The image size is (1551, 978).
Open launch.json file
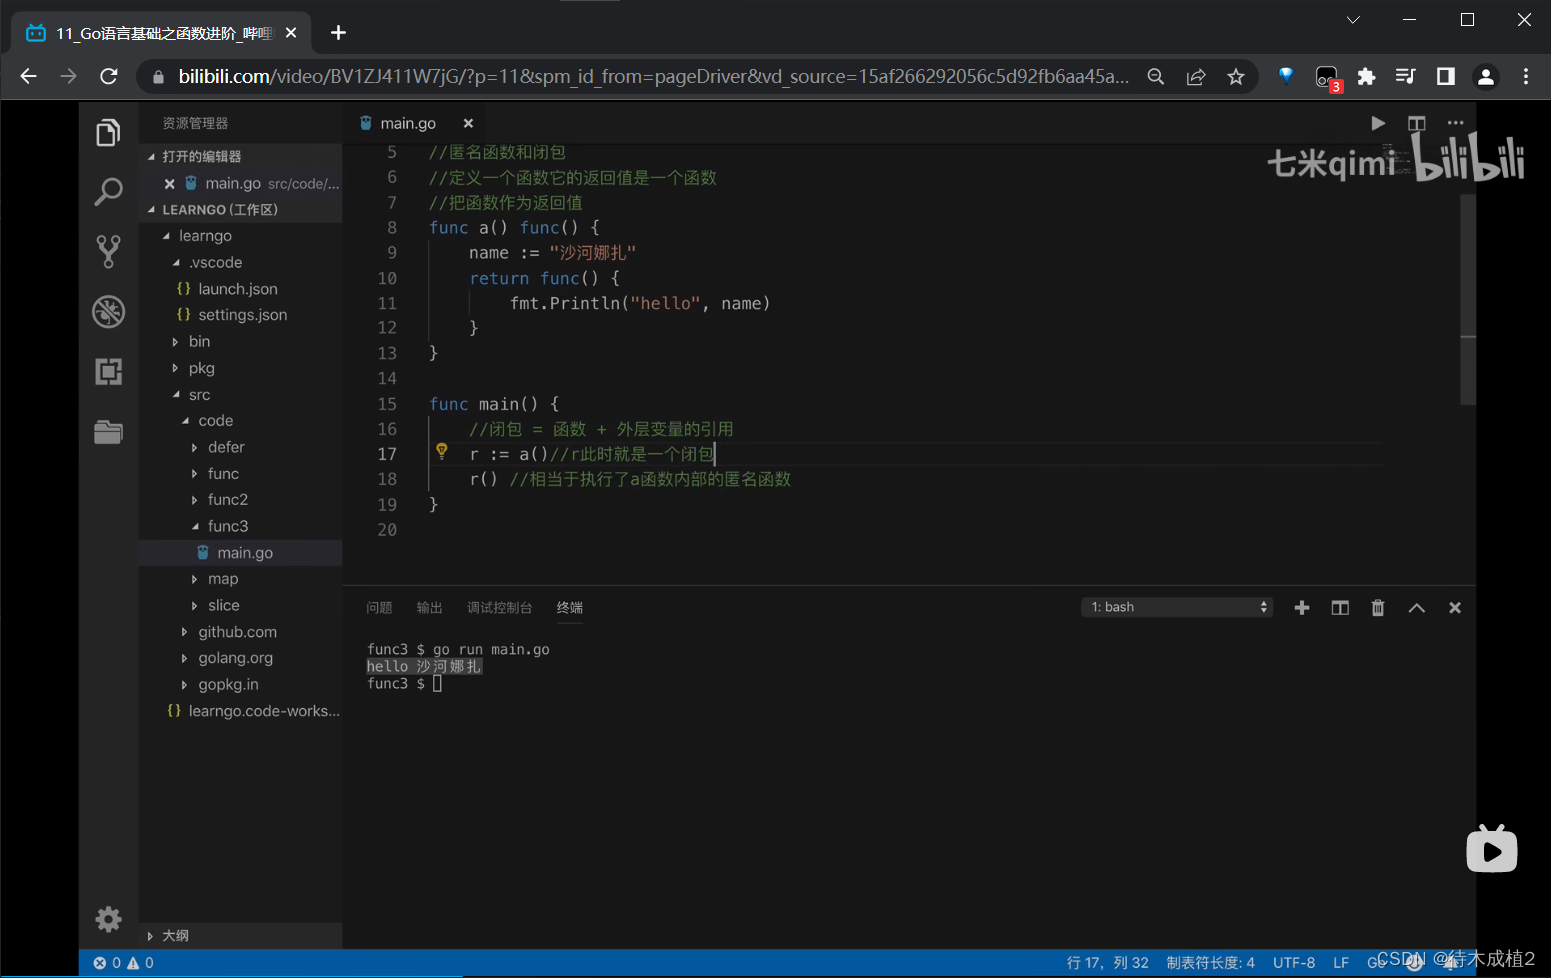tap(238, 289)
